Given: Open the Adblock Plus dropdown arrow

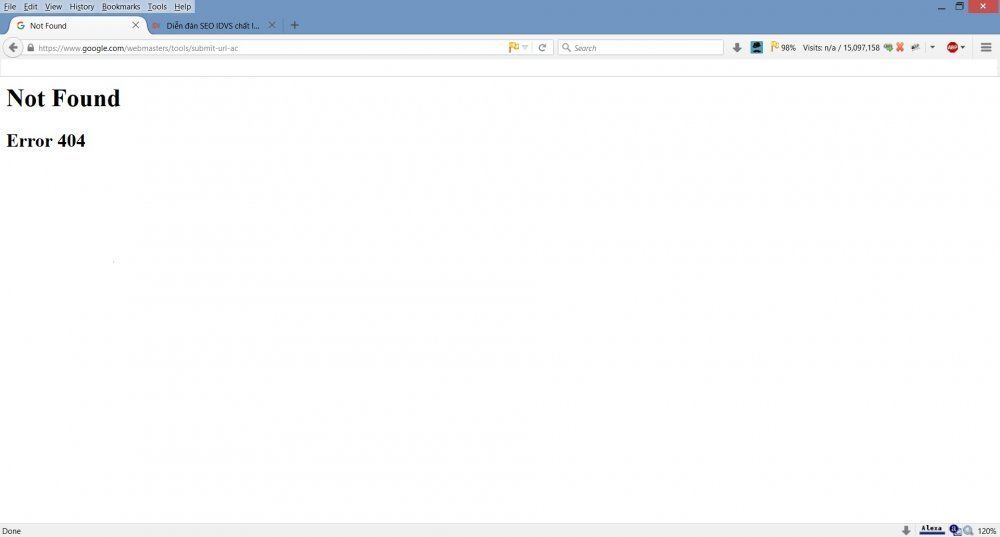Looking at the screenshot, I should pyautogui.click(x=962, y=48).
